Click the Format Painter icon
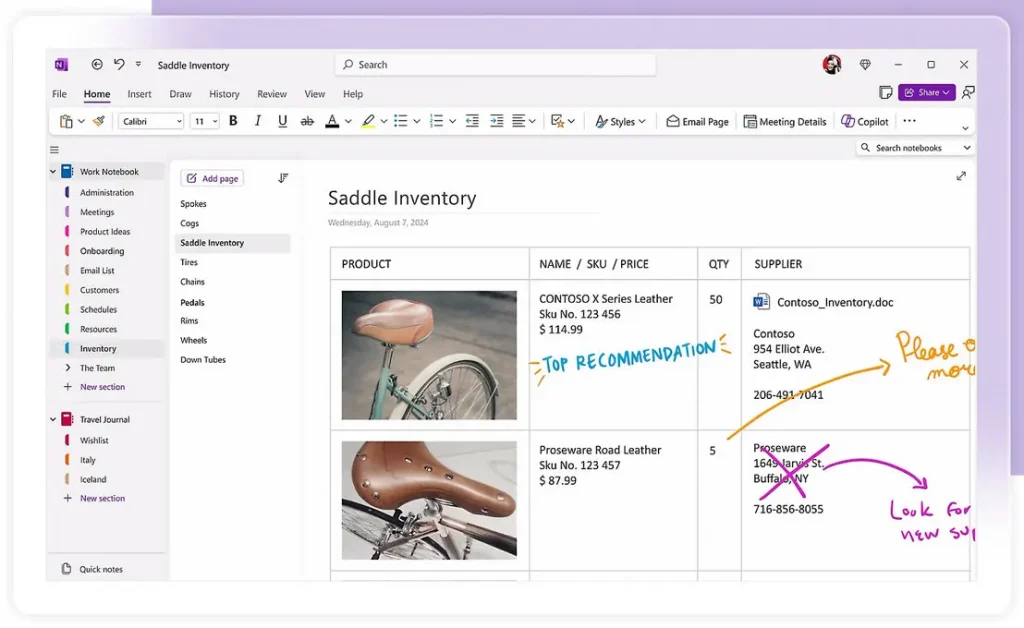The height and width of the screenshot is (628, 1024). pyautogui.click(x=98, y=121)
